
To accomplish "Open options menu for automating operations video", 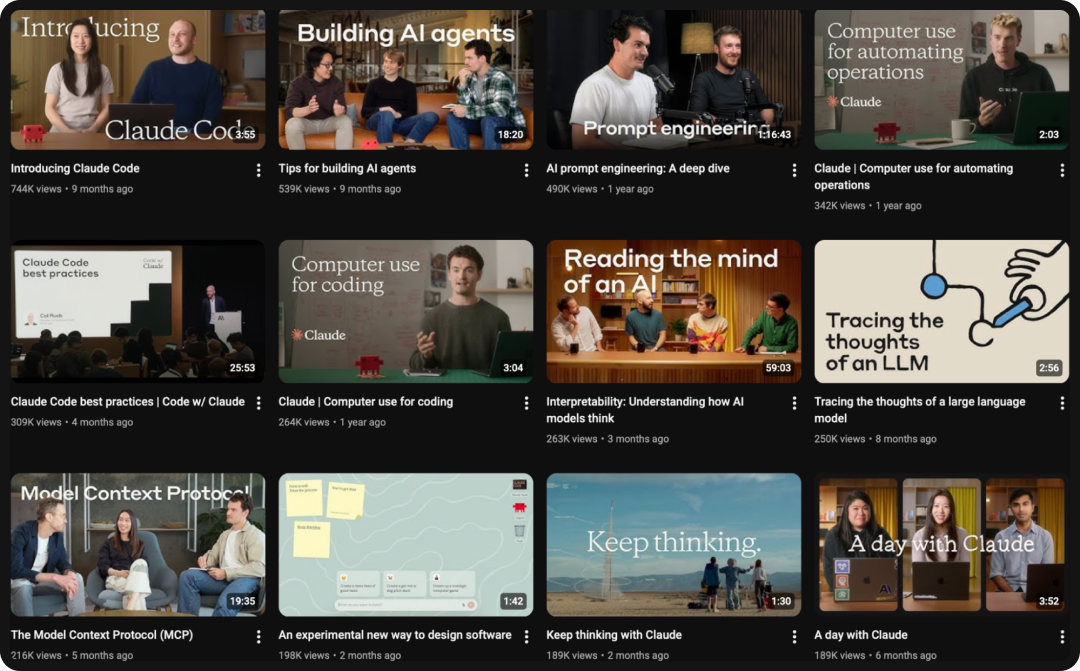I will coord(1063,170).
